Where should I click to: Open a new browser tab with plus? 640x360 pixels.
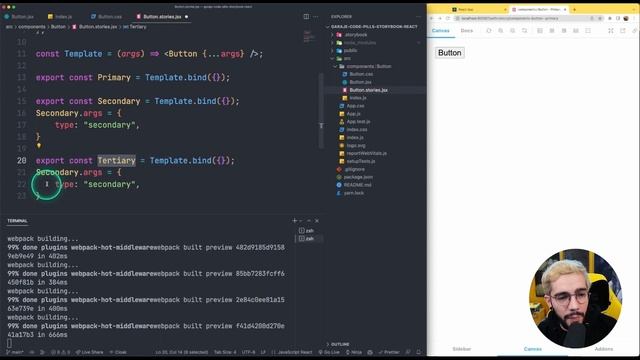(574, 9)
